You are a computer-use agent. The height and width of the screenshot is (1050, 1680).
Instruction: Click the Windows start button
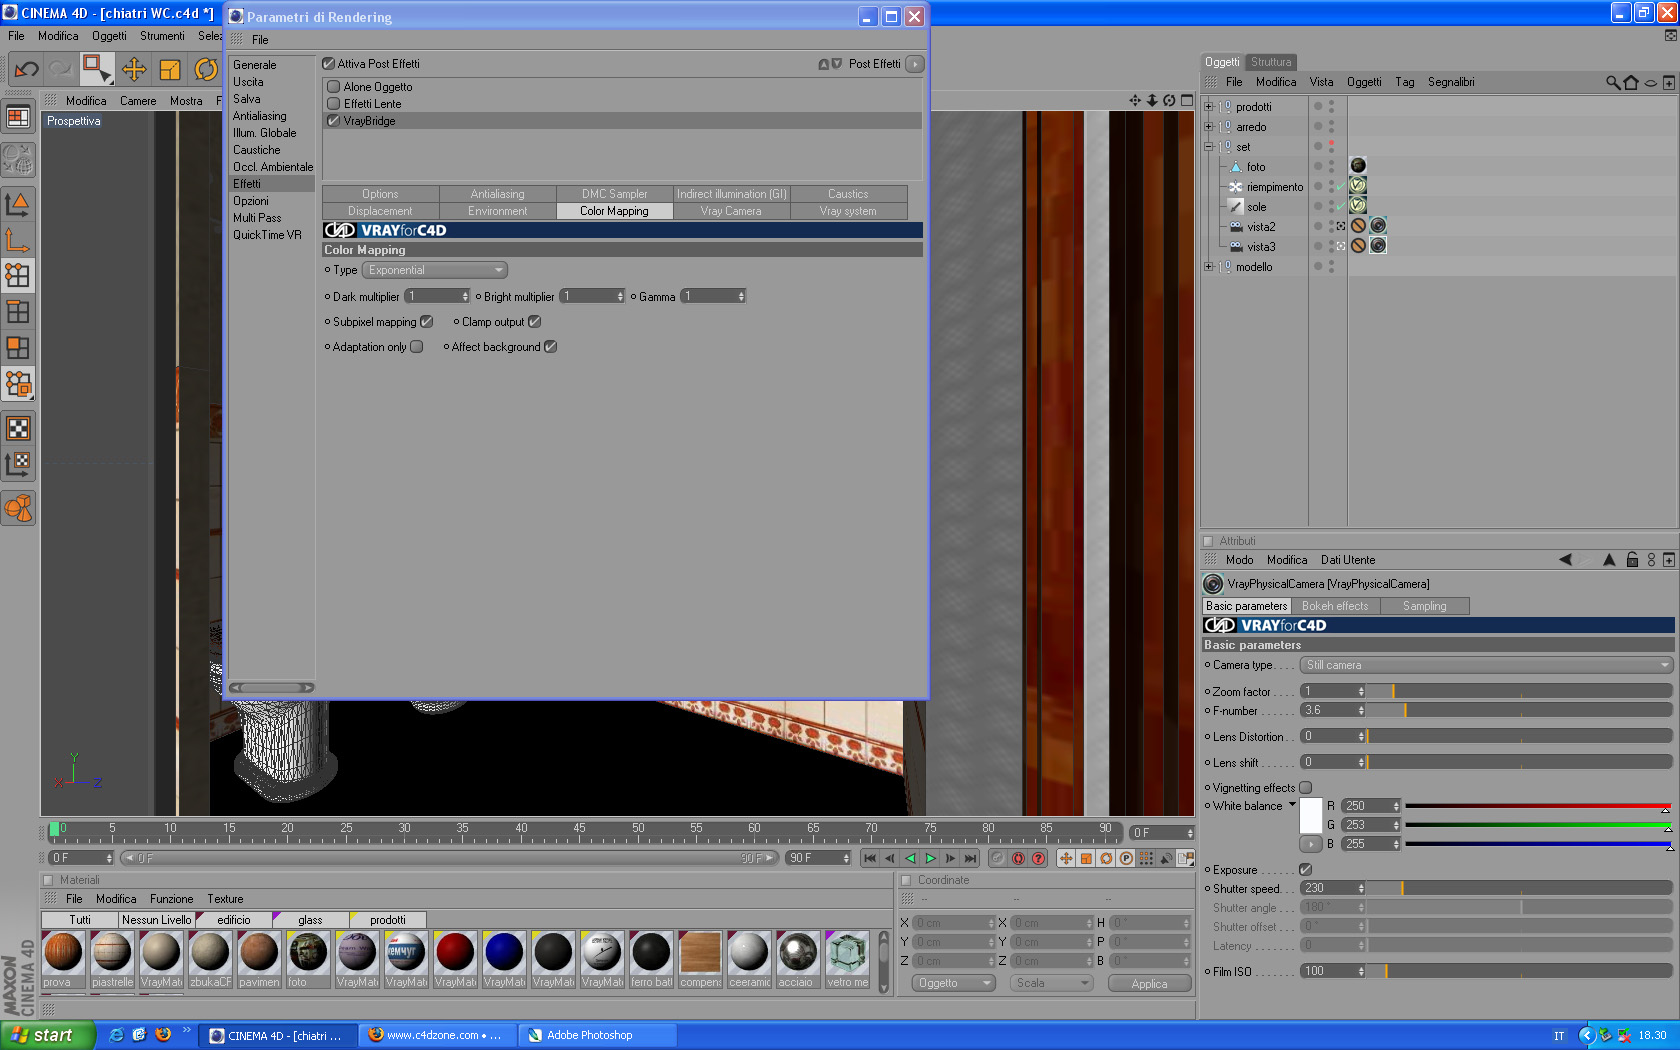[x=47, y=1035]
